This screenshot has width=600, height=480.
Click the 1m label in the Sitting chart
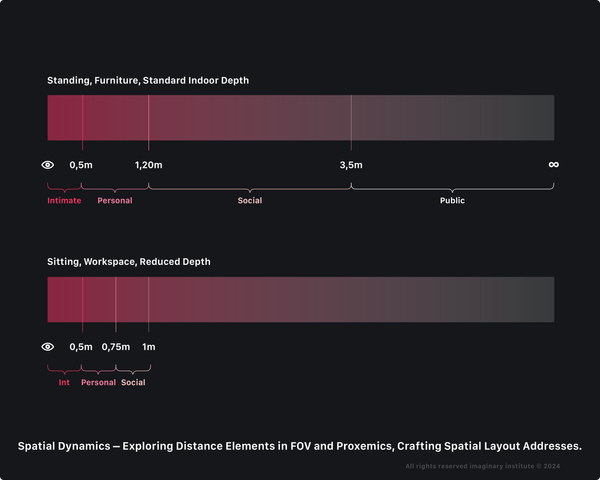pyautogui.click(x=149, y=347)
